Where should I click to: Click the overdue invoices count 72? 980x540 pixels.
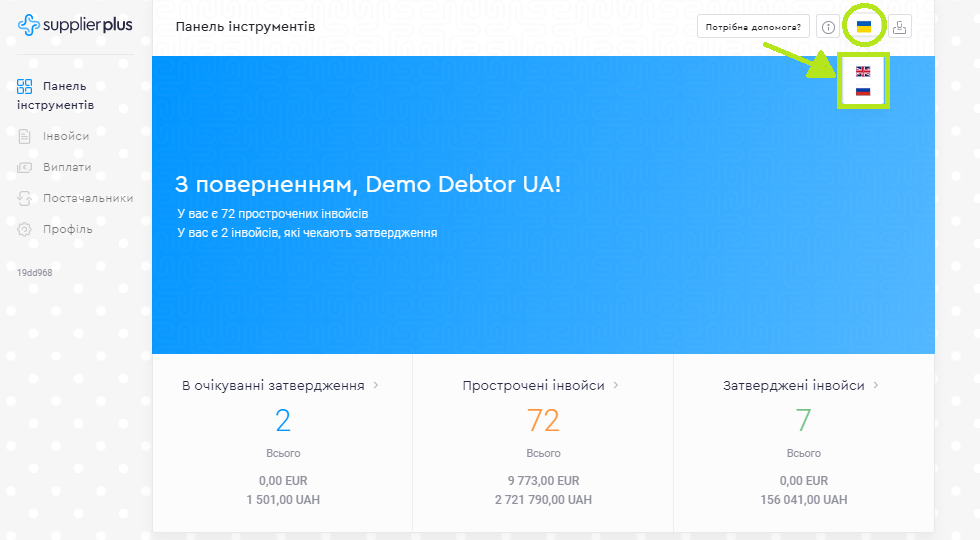tap(543, 420)
